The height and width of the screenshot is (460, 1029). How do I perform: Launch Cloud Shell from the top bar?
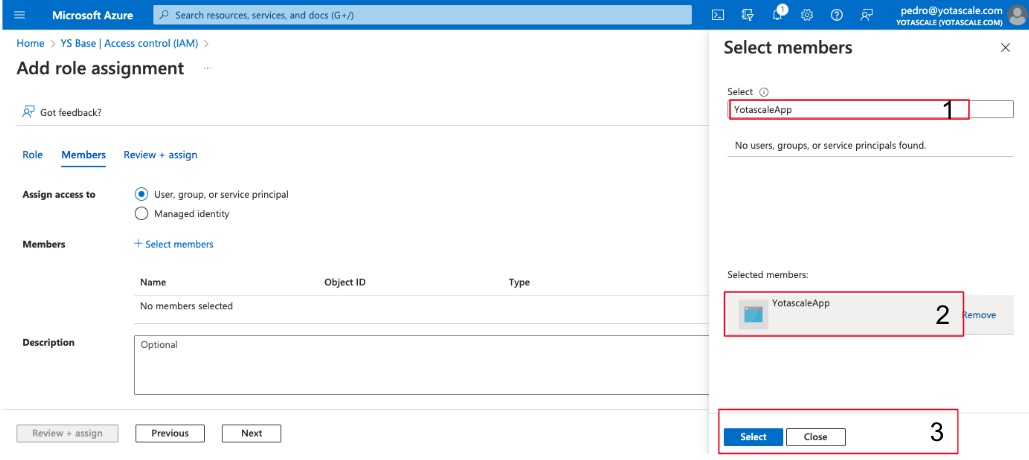point(718,15)
